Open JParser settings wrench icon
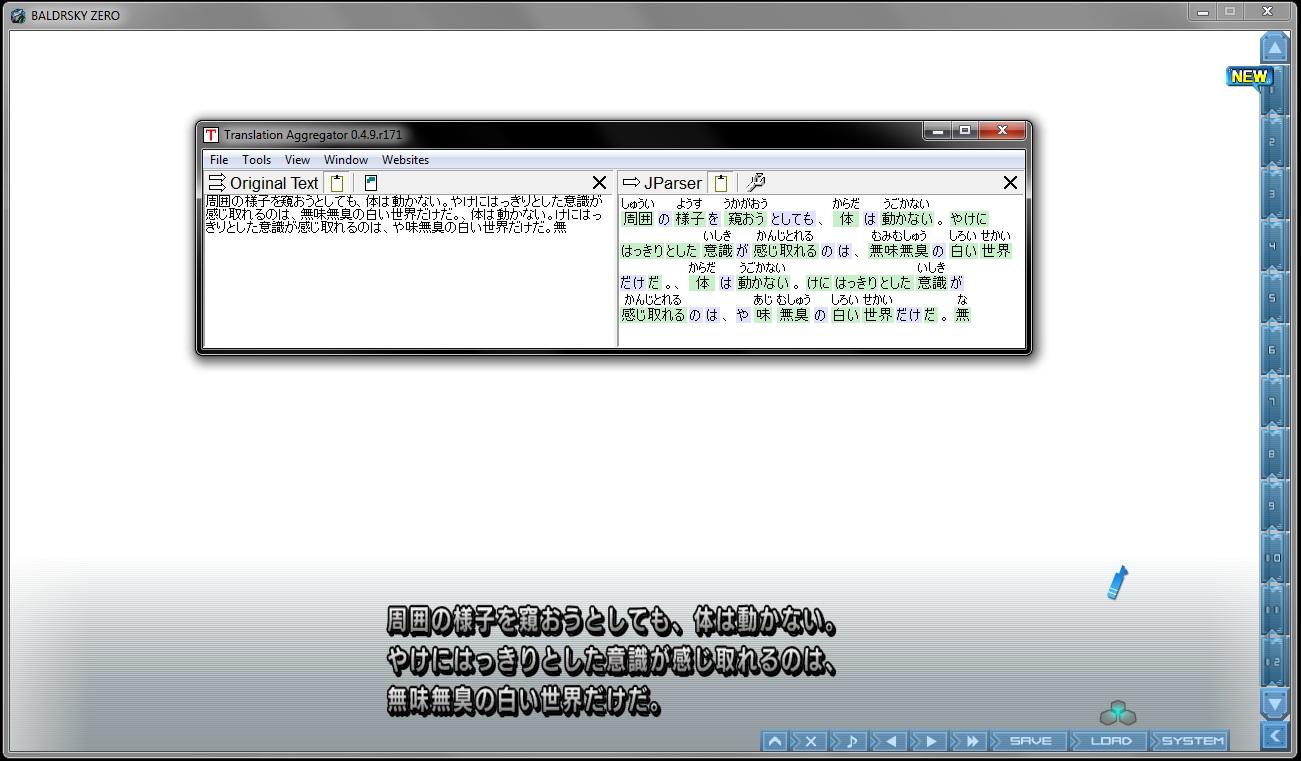1301x761 pixels. [x=756, y=183]
